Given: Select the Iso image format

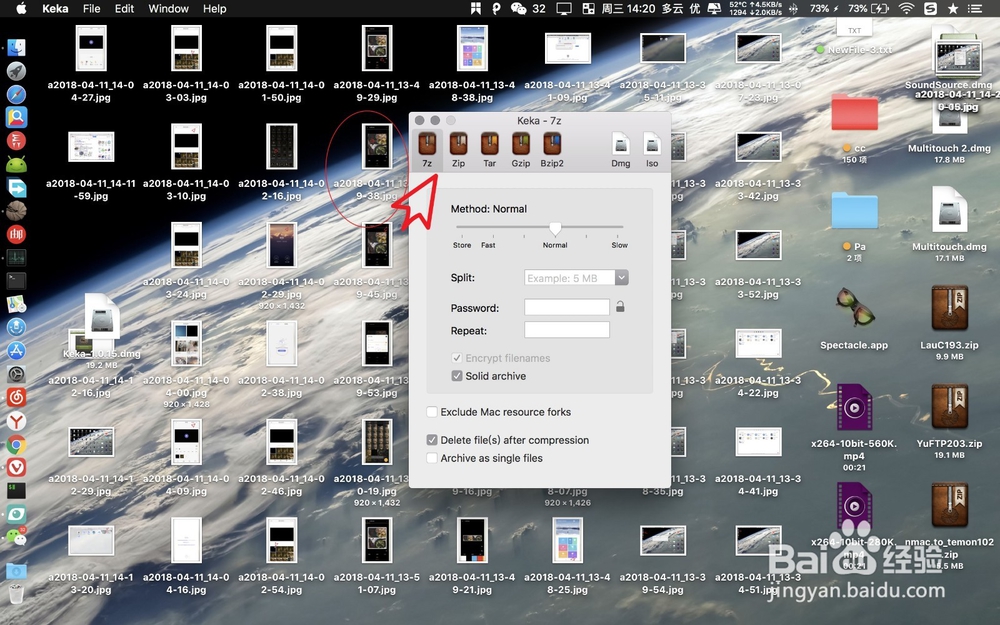Looking at the screenshot, I should (652, 144).
